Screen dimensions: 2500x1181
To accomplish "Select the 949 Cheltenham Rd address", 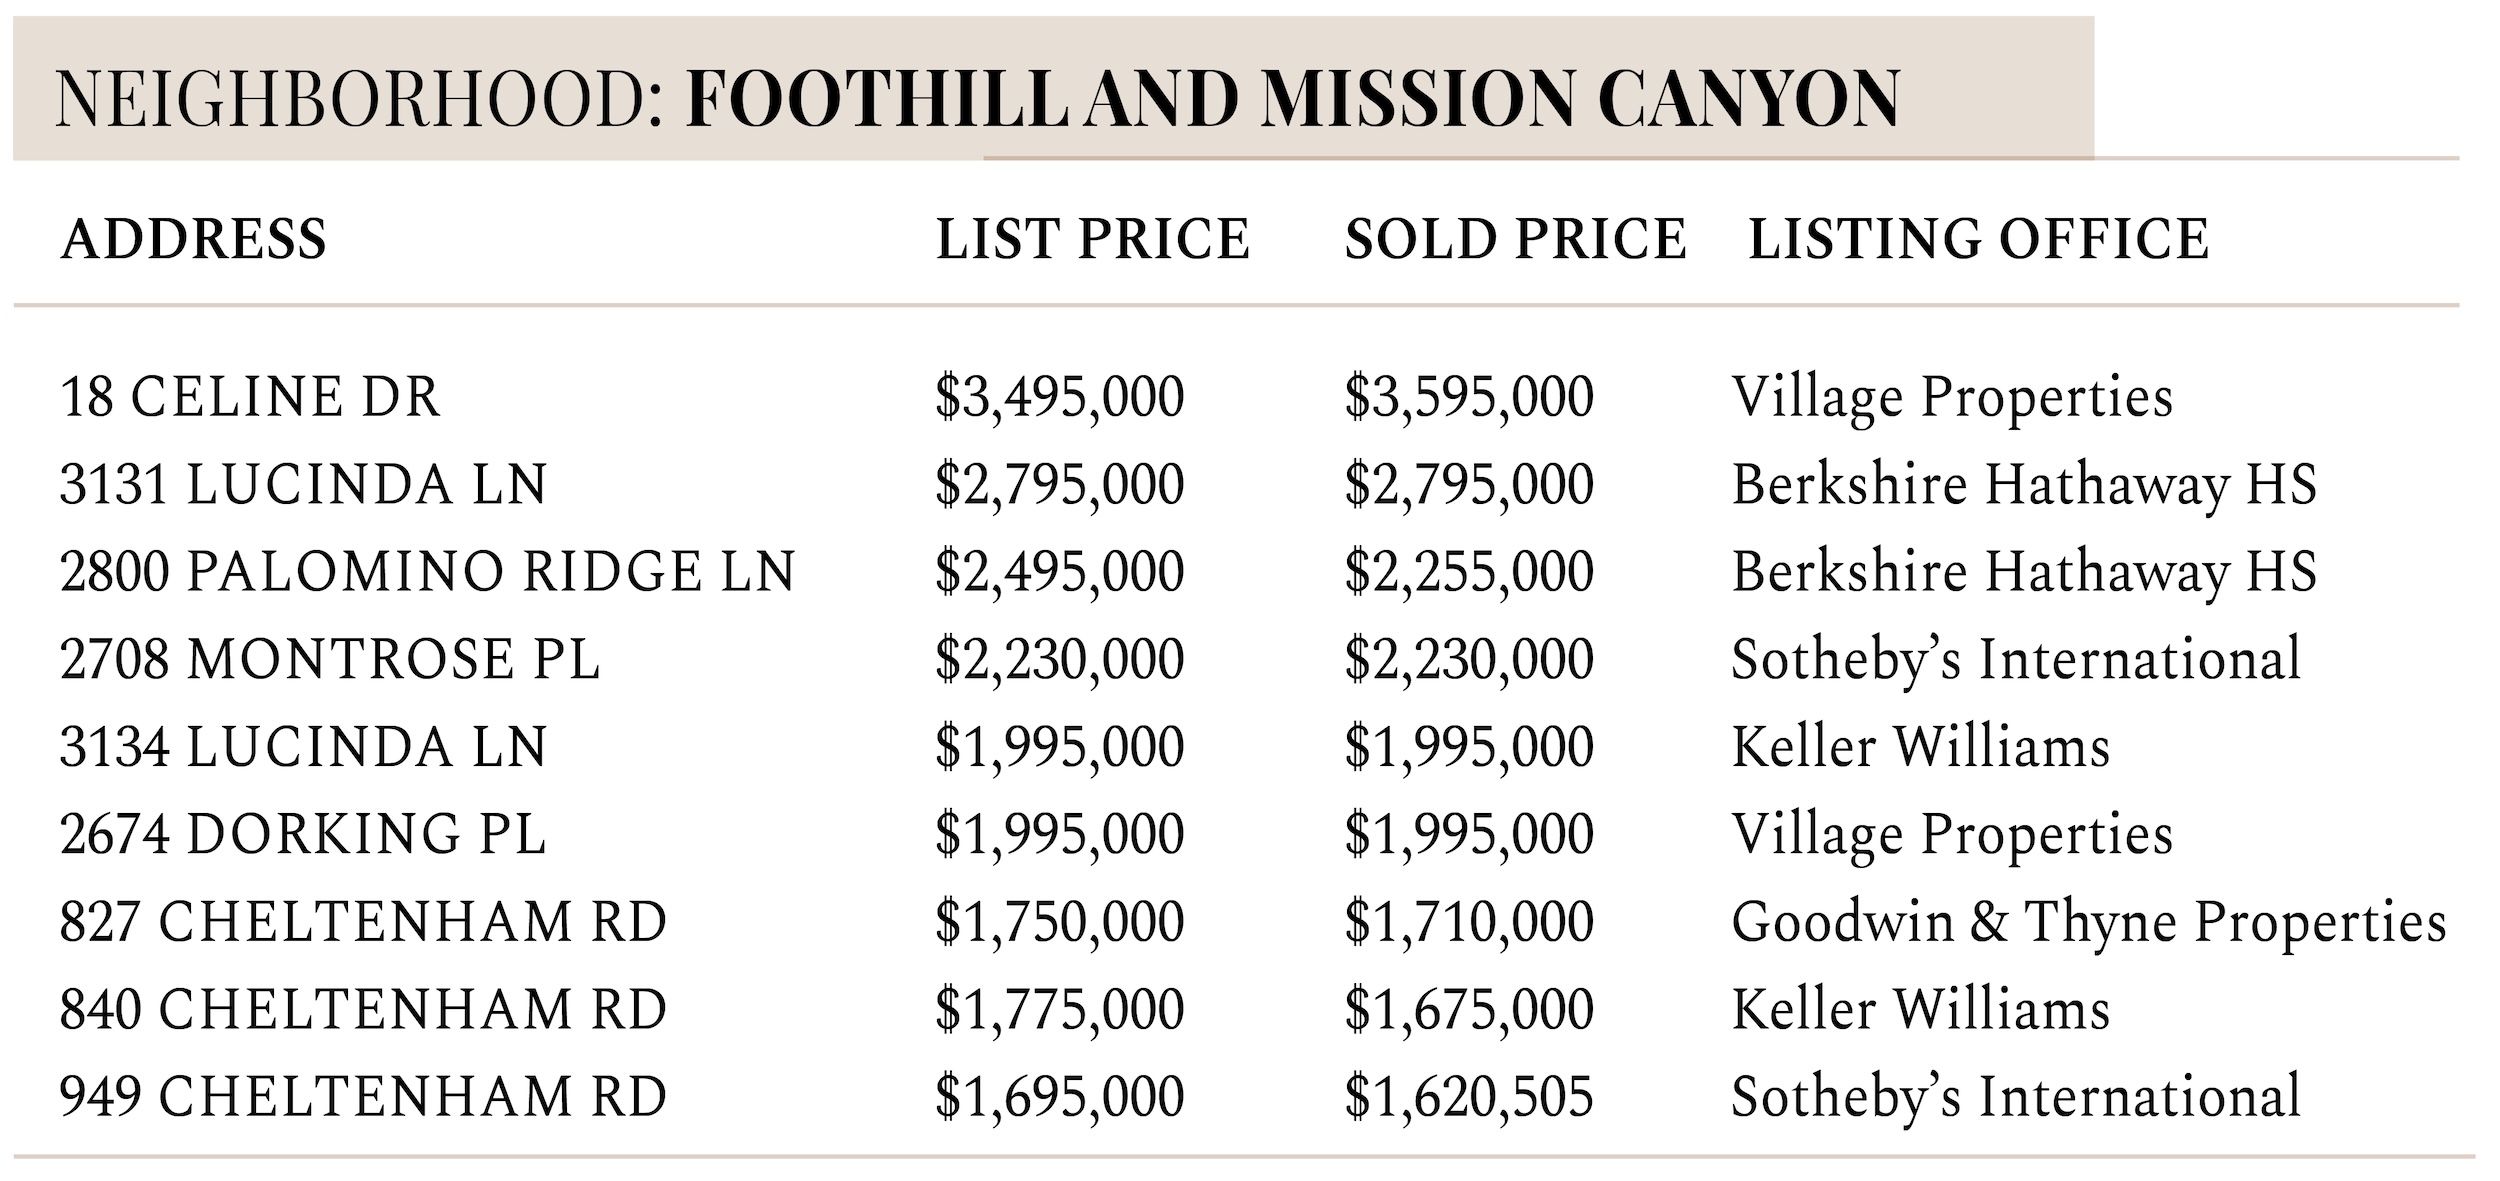I will point(363,1096).
